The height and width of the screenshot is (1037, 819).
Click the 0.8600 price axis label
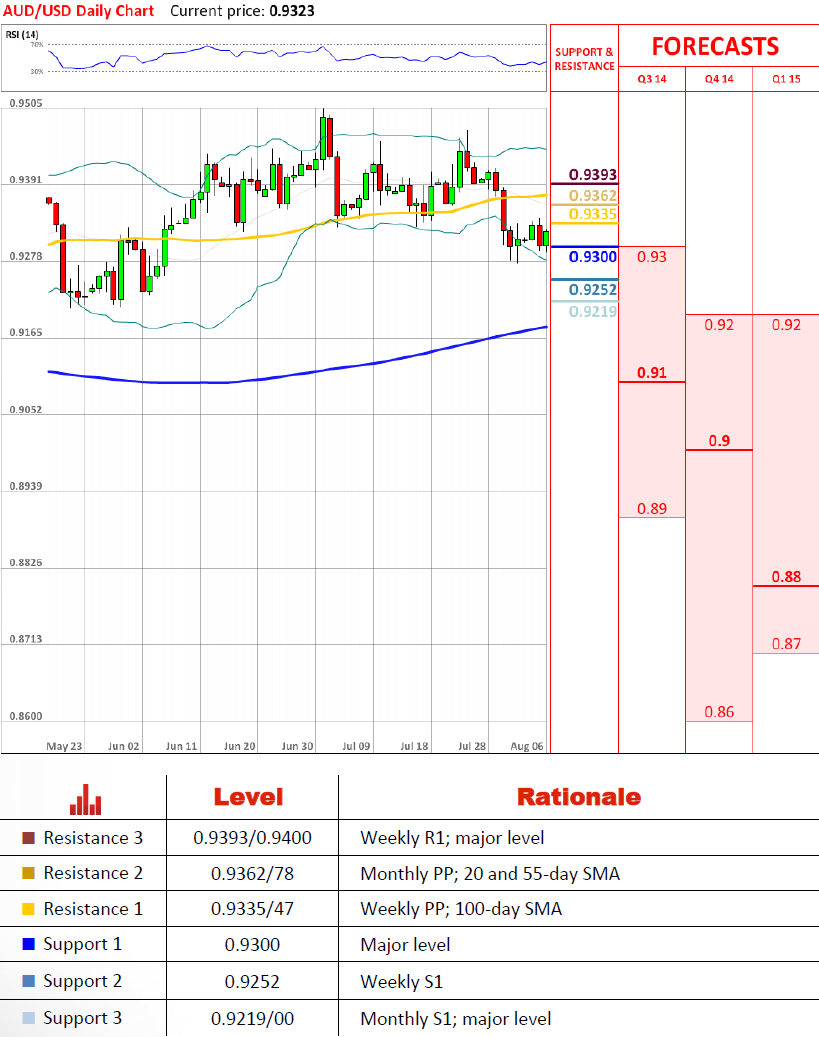click(x=26, y=716)
